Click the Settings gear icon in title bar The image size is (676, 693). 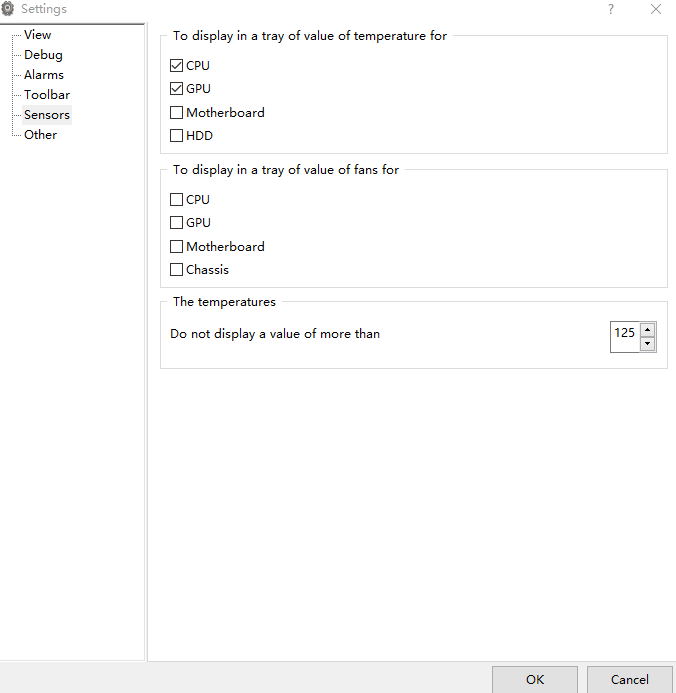(x=8, y=8)
